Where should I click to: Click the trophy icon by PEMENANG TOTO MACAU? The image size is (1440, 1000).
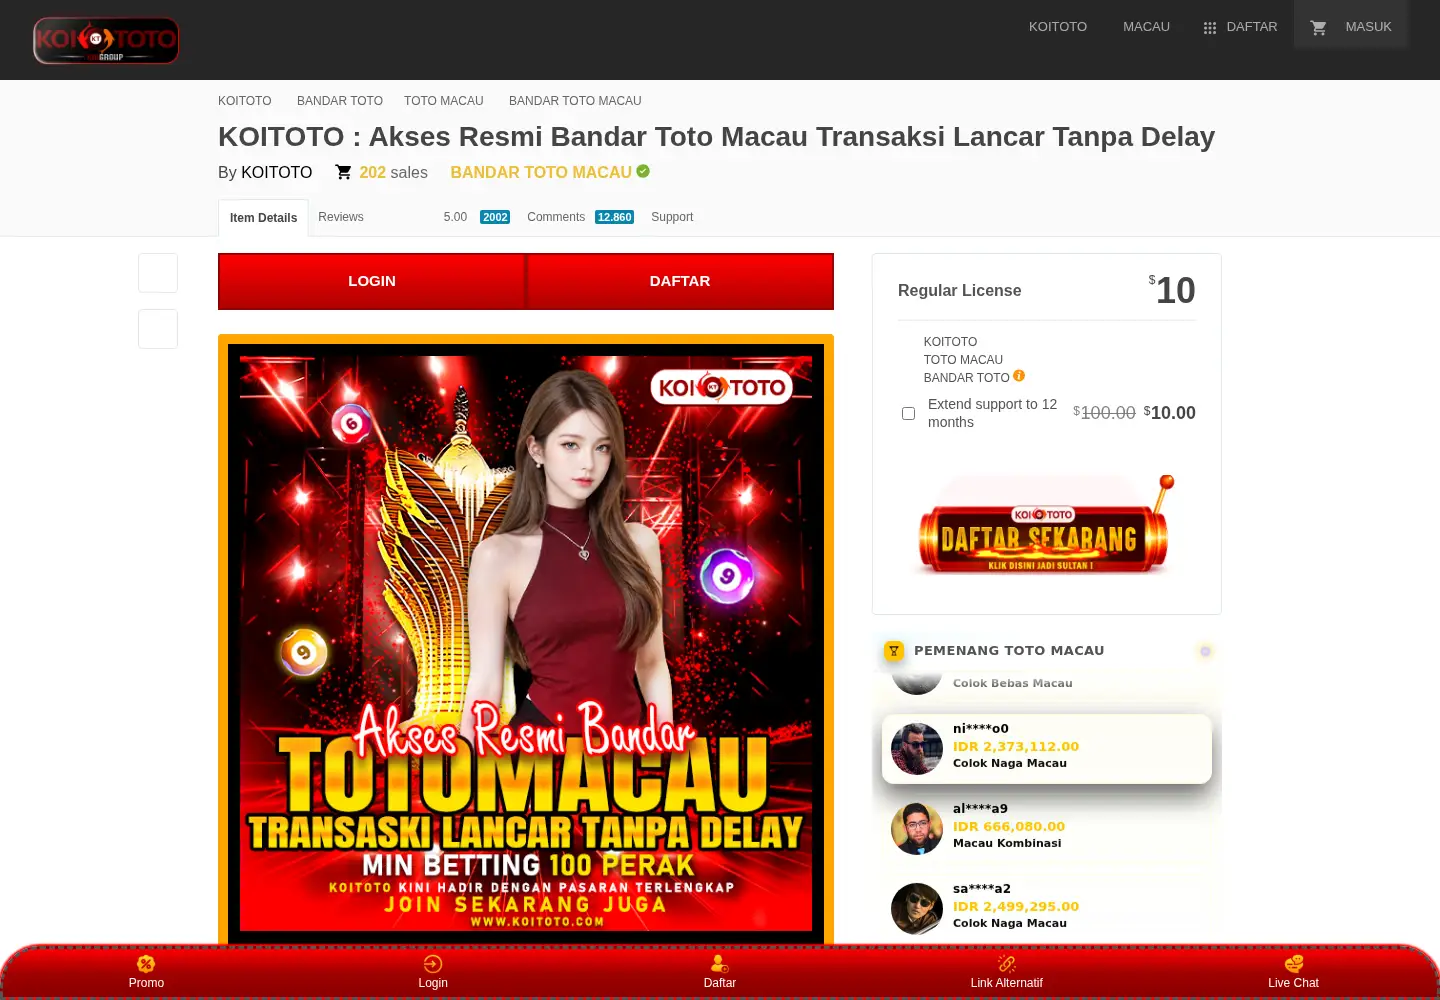point(894,651)
